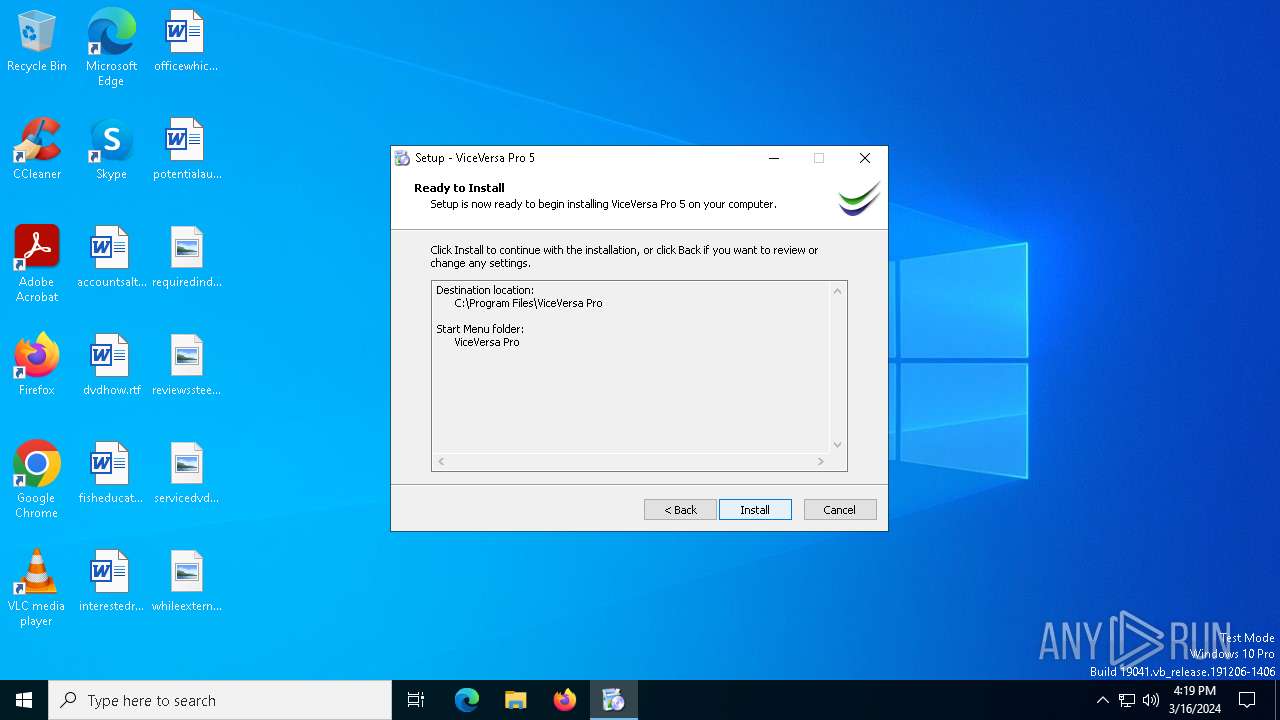The width and height of the screenshot is (1280, 720).
Task: Select the reviewsstee... image file
Action: (186, 364)
